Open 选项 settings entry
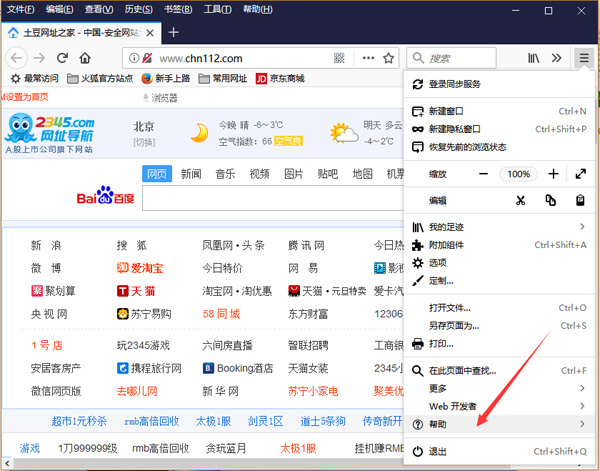This screenshot has width=600, height=471. click(x=499, y=263)
